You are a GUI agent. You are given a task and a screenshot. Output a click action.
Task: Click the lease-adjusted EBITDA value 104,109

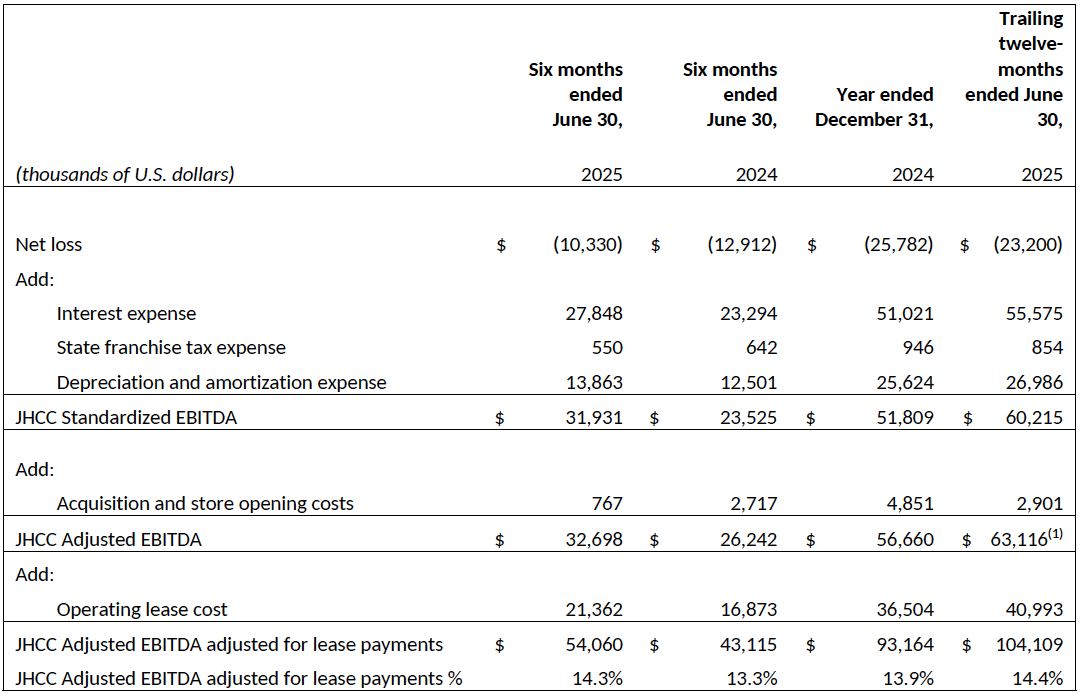pyautogui.click(x=1029, y=645)
